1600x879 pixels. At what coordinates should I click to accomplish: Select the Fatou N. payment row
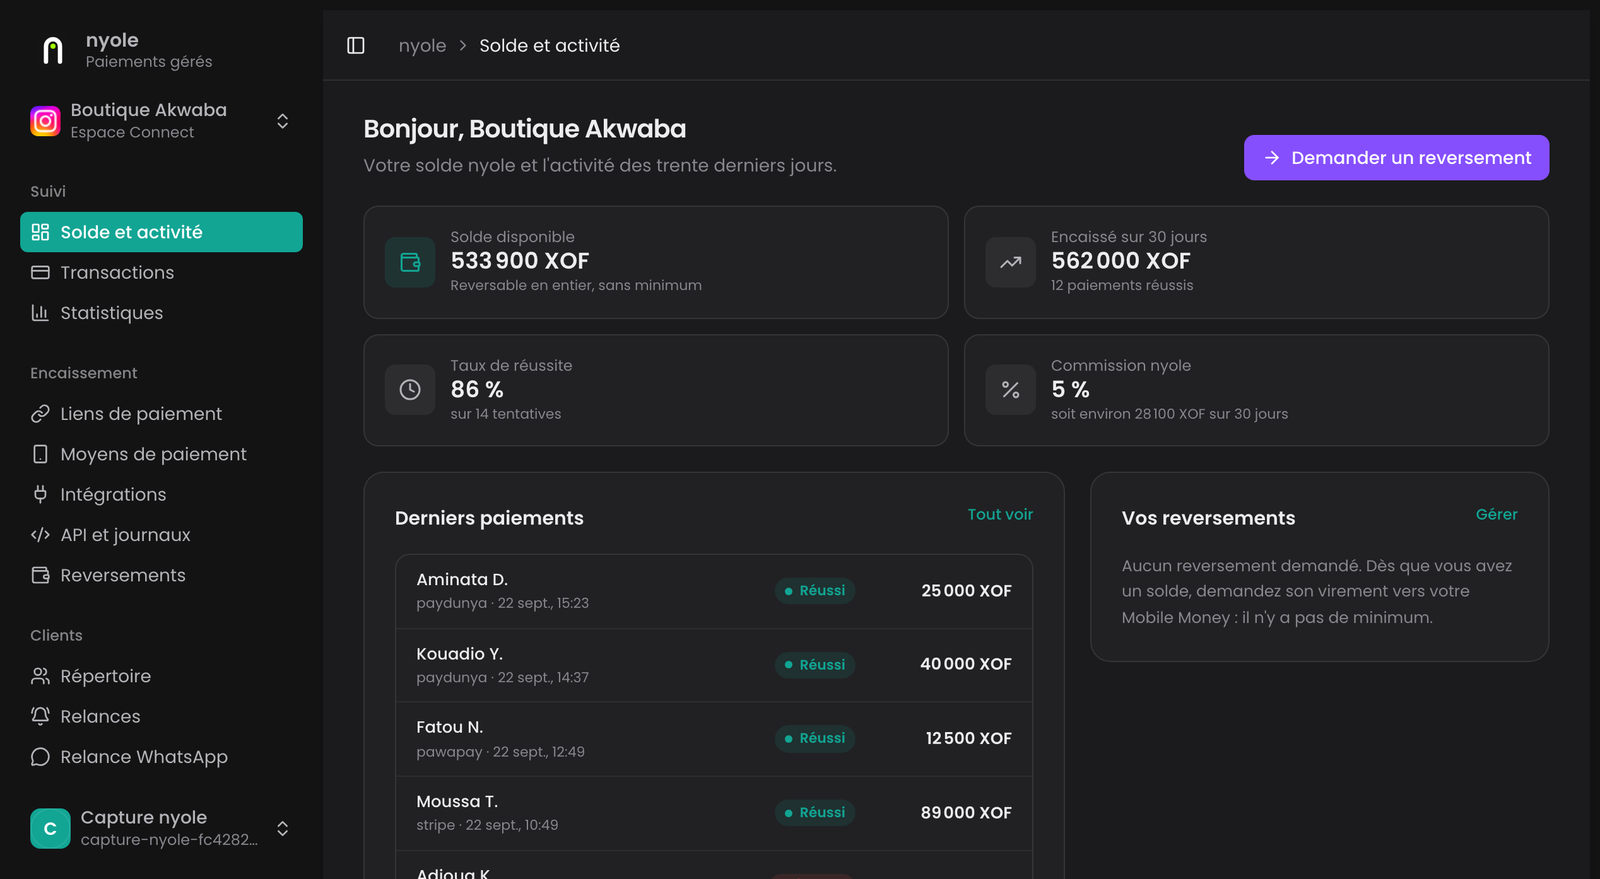click(x=714, y=739)
